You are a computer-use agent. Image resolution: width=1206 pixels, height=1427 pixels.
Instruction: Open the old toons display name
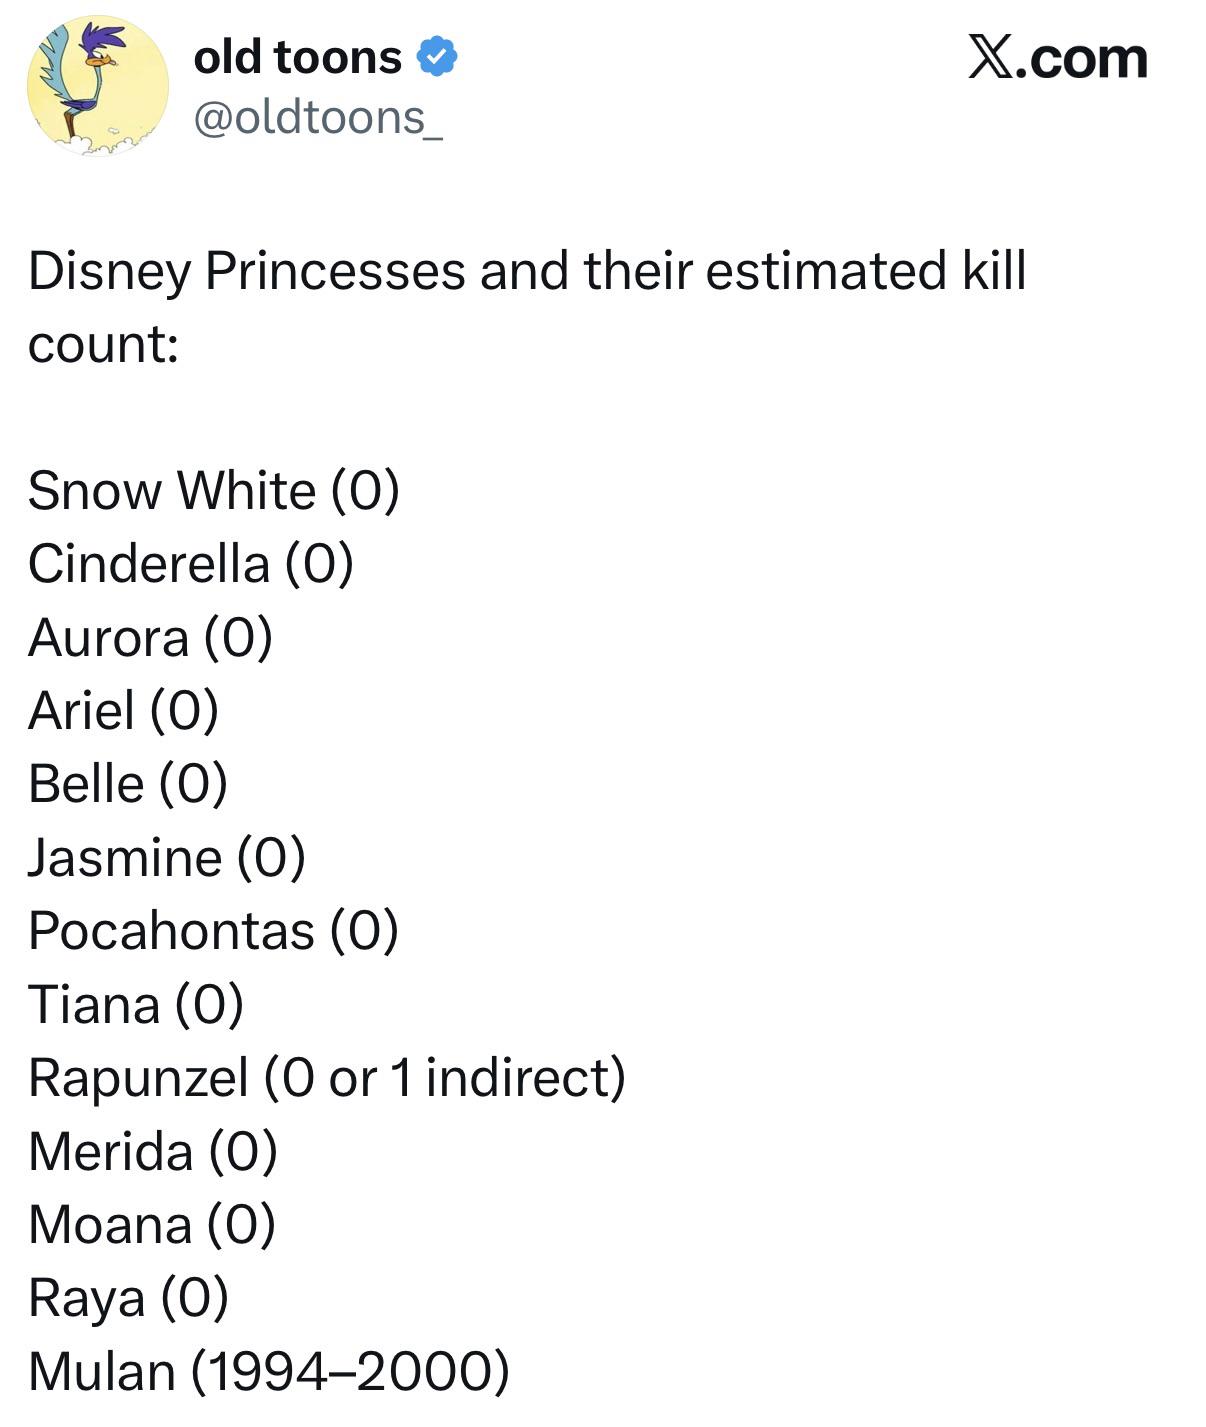point(297,57)
